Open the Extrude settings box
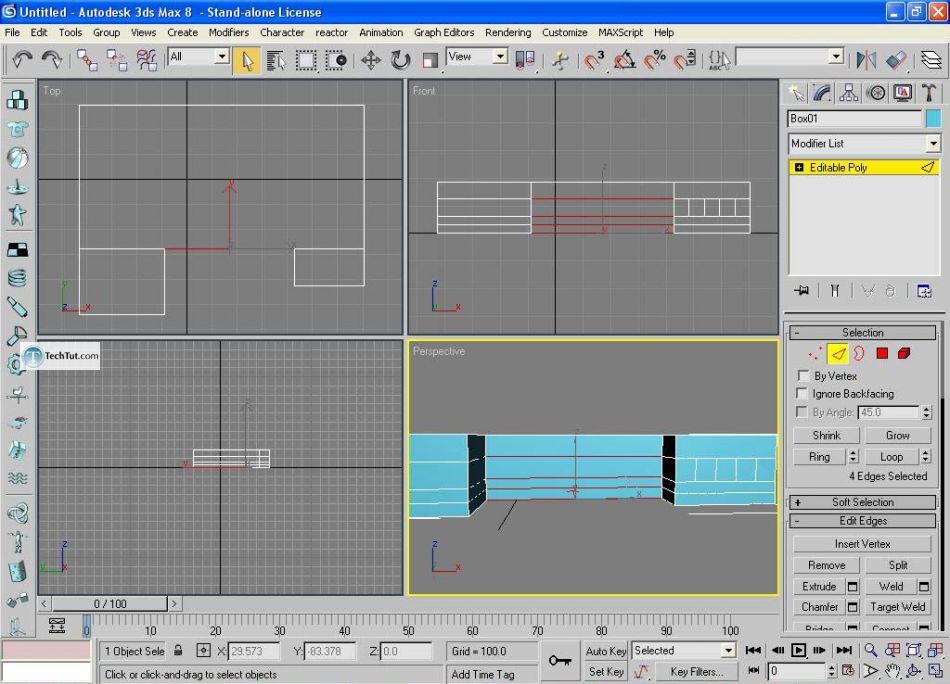The image size is (950, 684). coord(852,586)
